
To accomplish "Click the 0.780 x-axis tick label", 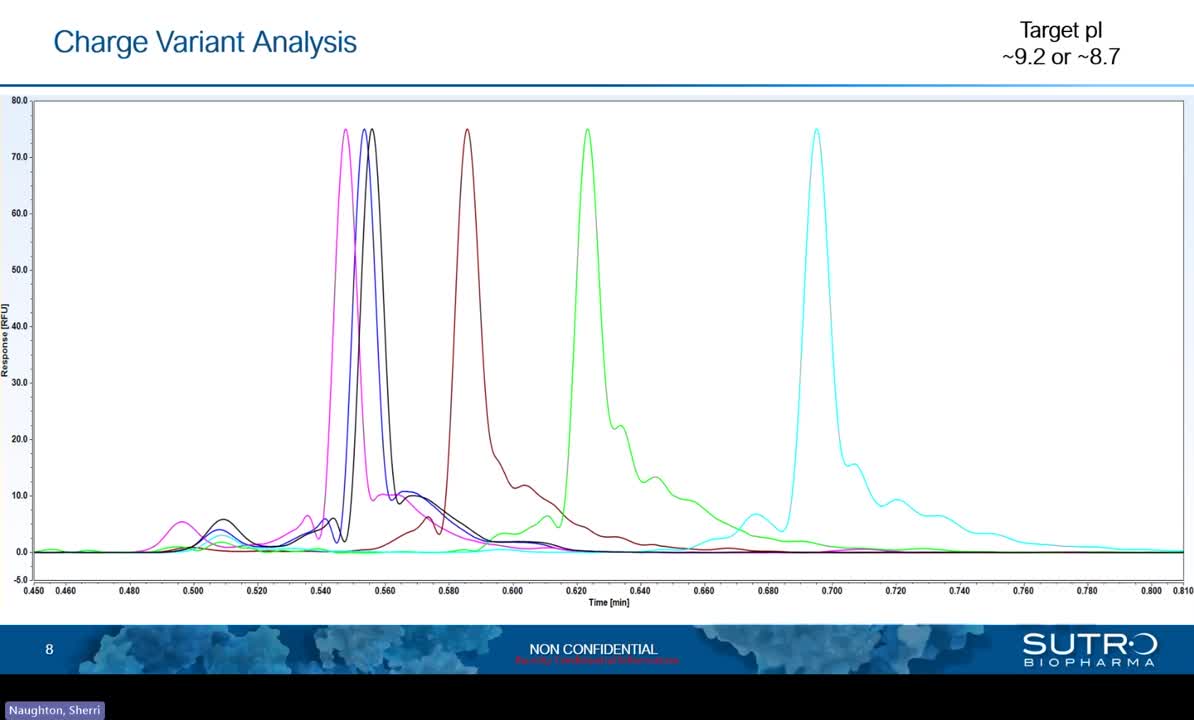I will [x=1087, y=591].
